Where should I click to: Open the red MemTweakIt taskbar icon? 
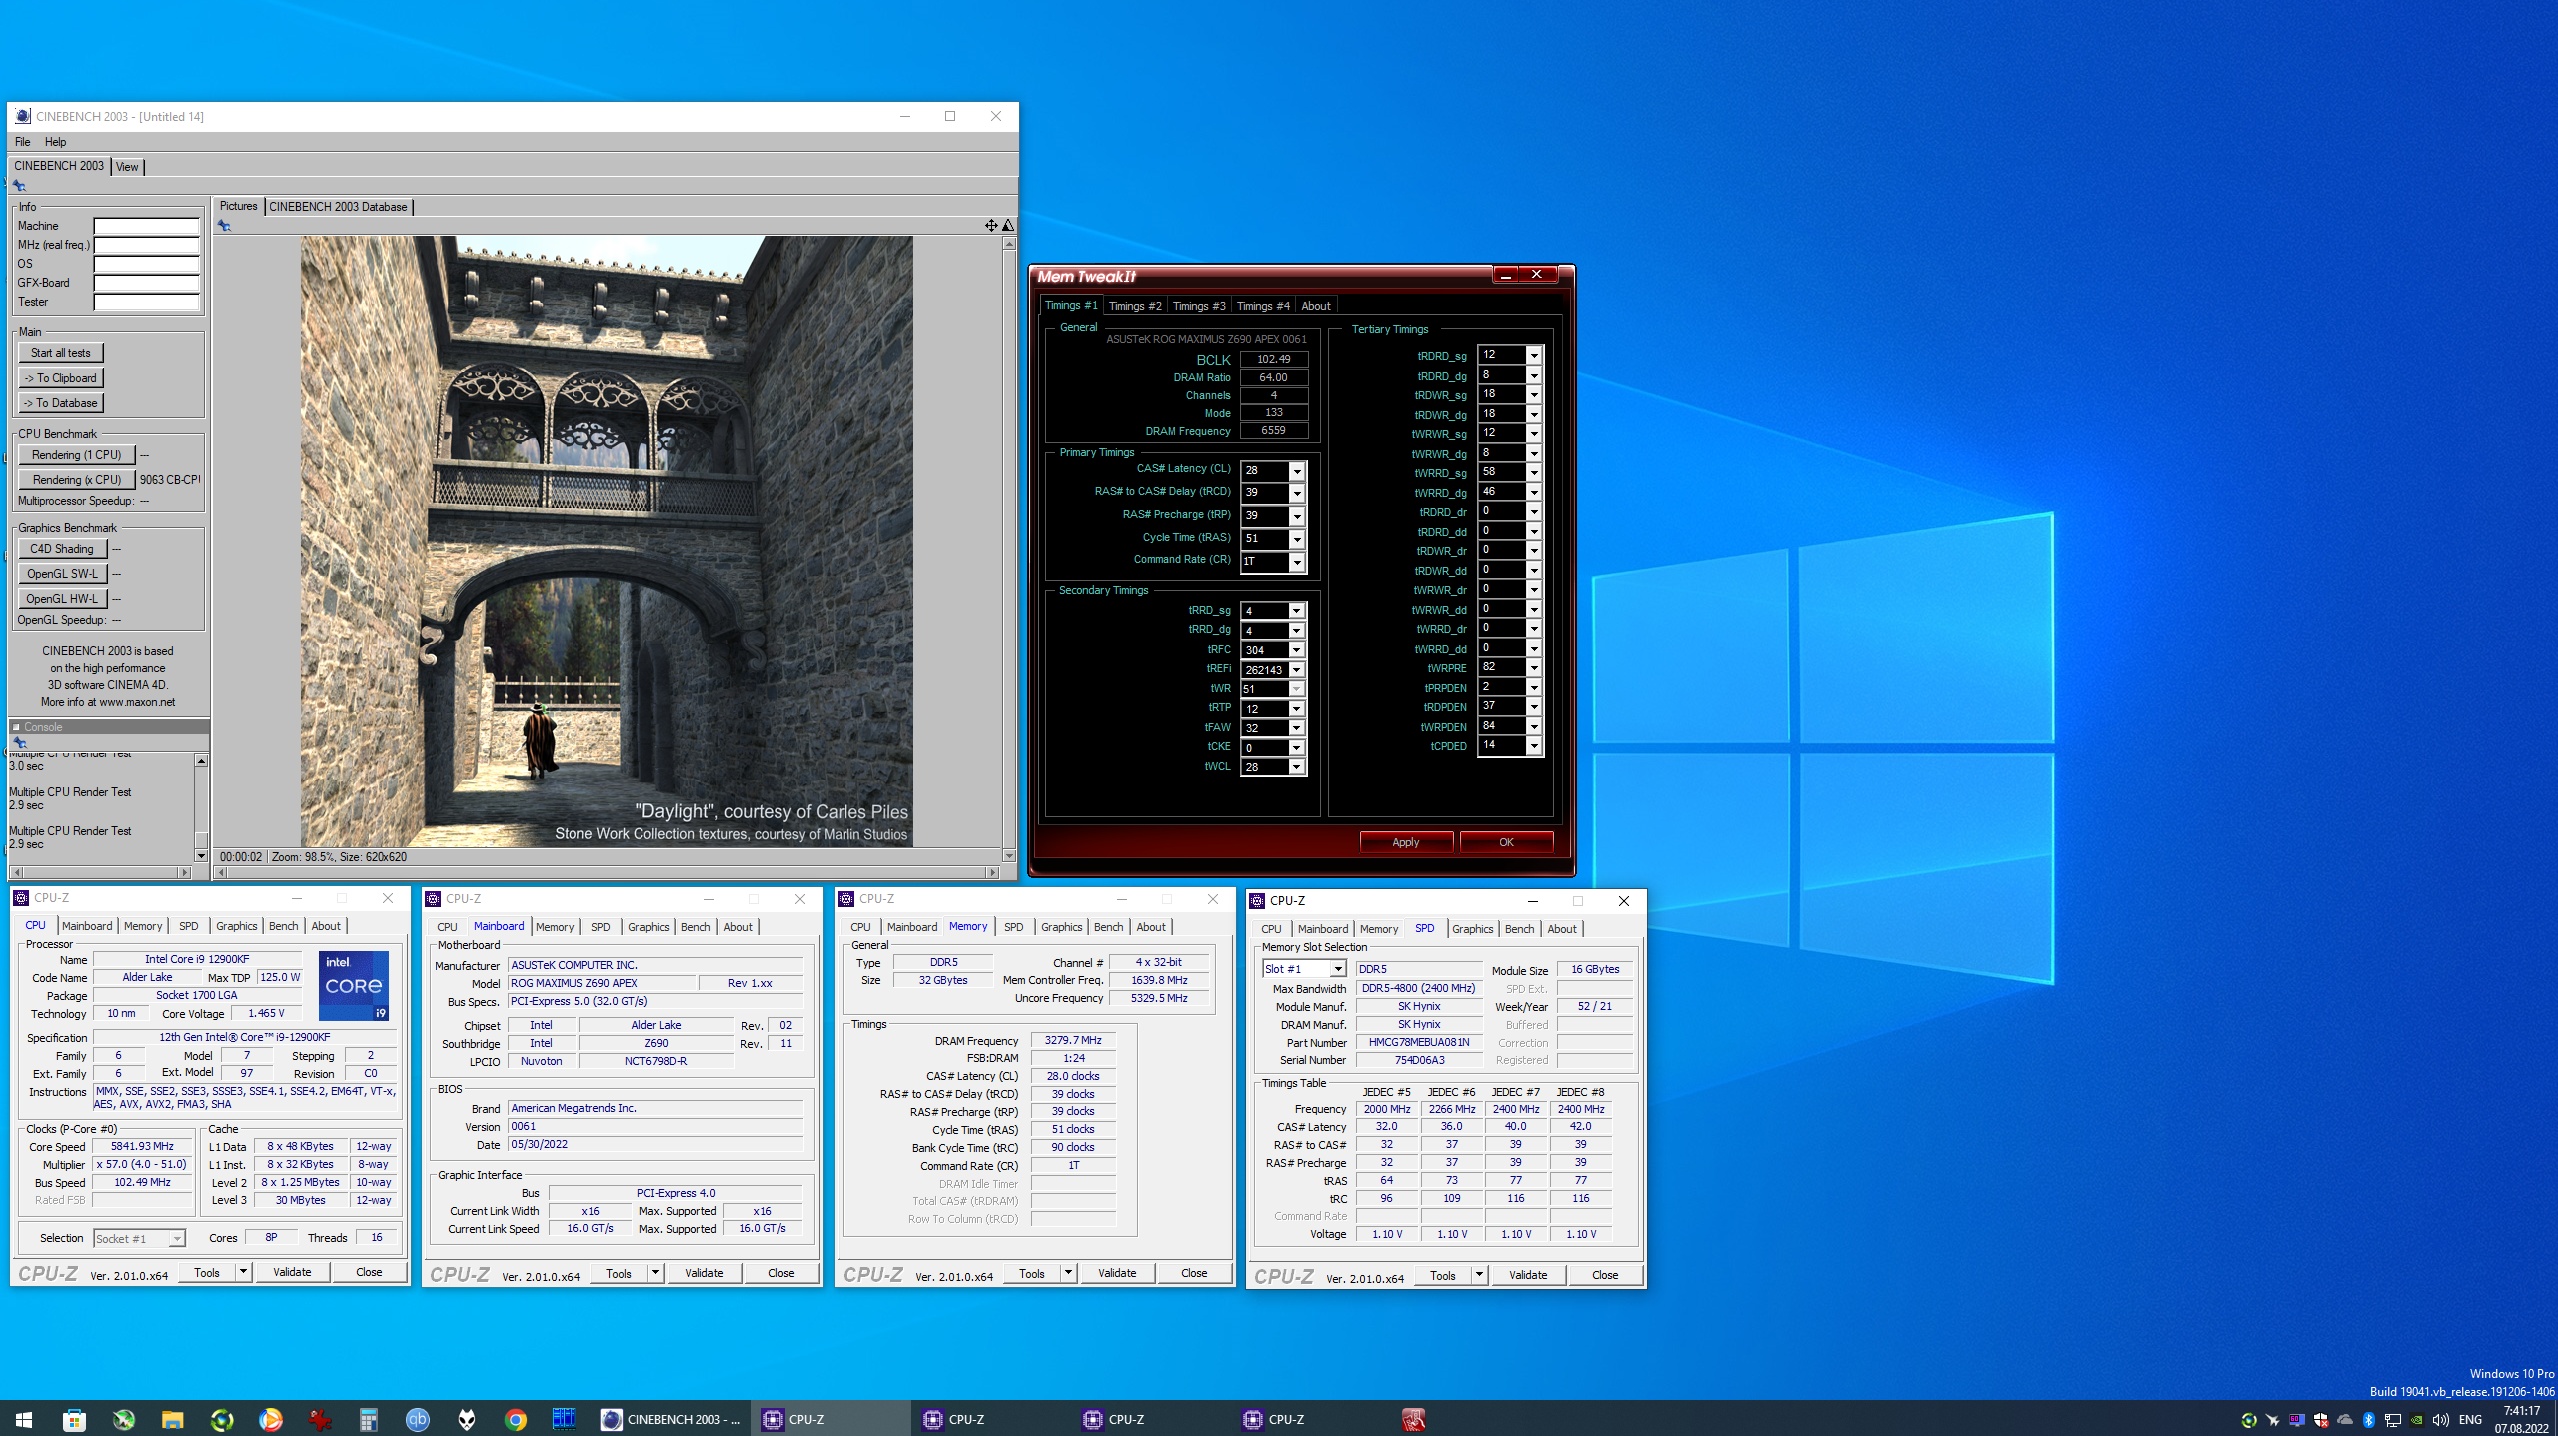[x=1413, y=1419]
